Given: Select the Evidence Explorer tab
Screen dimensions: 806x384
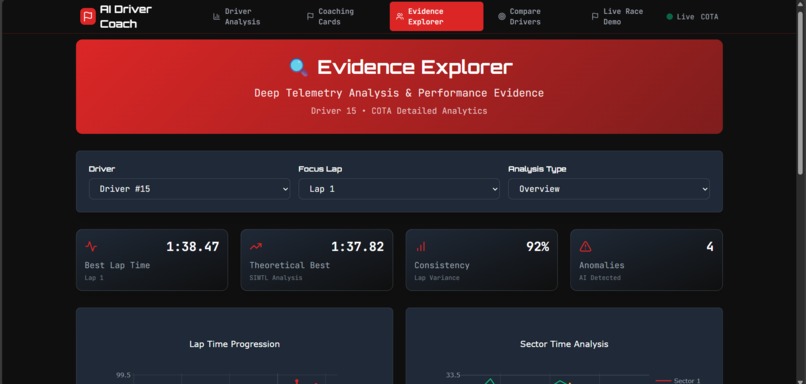Looking at the screenshot, I should tap(436, 16).
